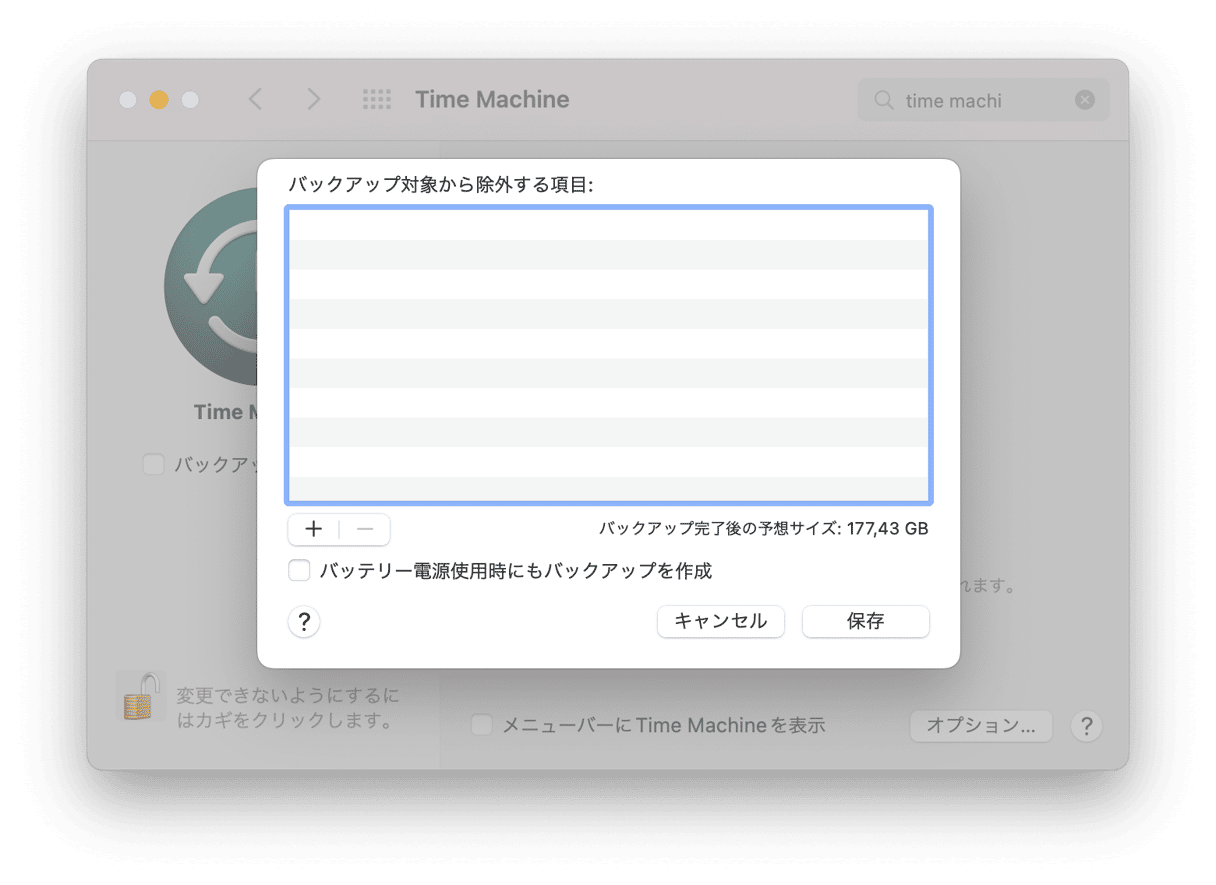Screen dimensions: 1216x885
Task: Click the 変更できないようにするには lock description text
Action: [288, 708]
